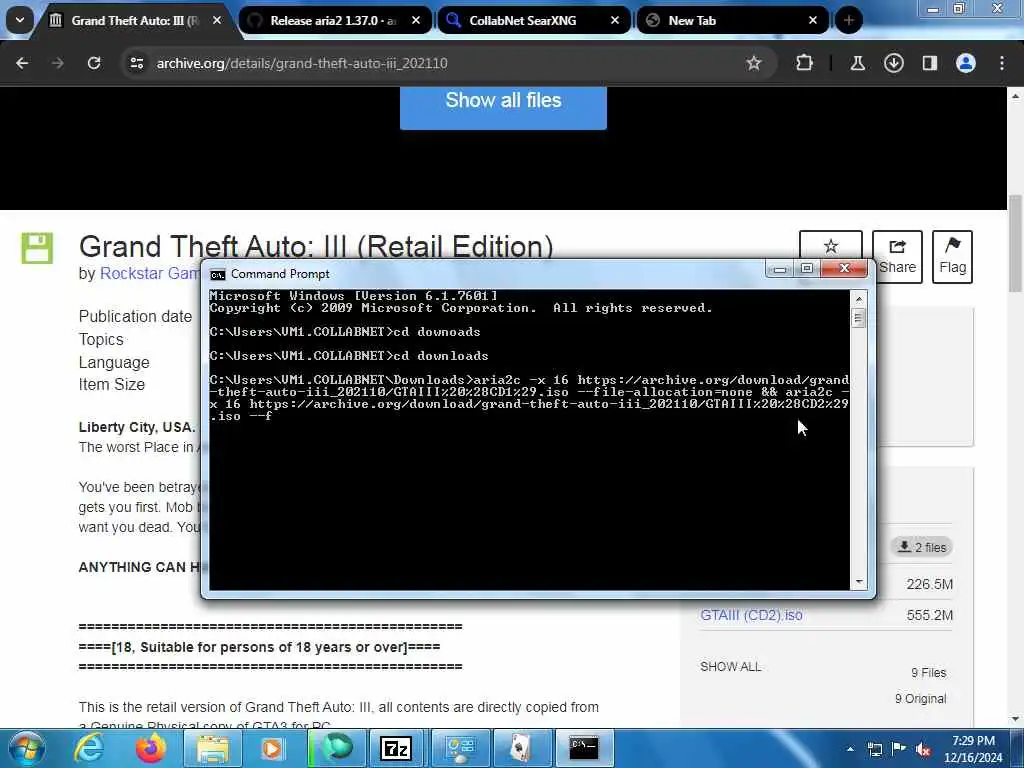The width and height of the screenshot is (1024, 768).
Task: Launch Firefox from the taskbar
Action: click(150, 748)
